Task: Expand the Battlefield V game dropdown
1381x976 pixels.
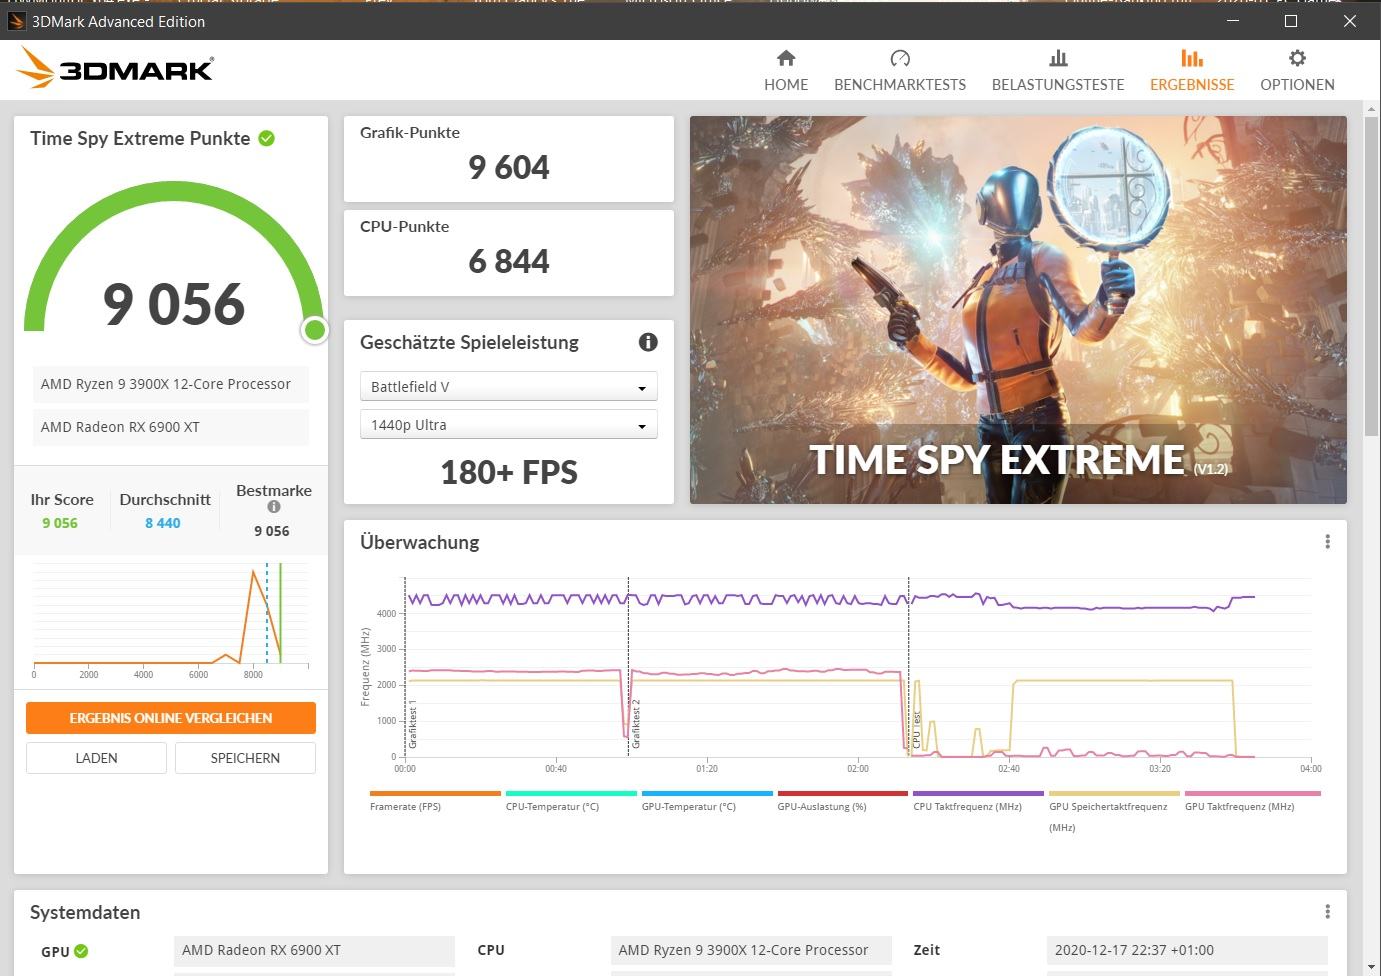Action: (509, 387)
